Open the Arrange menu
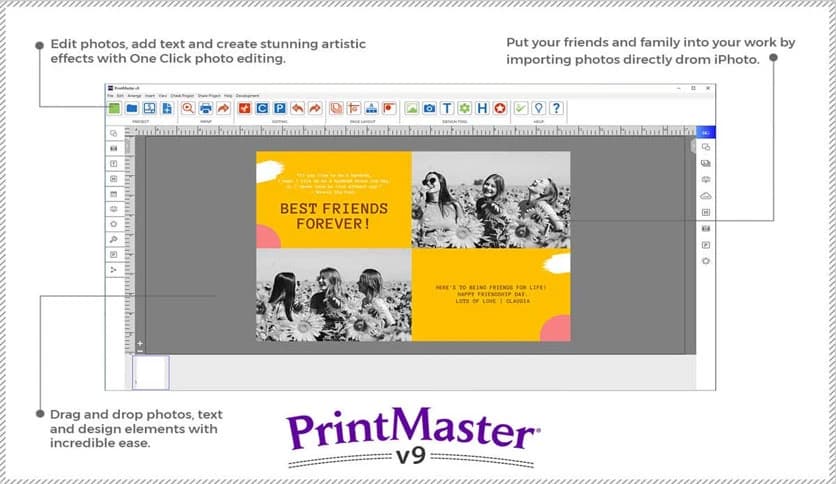The width and height of the screenshot is (836, 484). click(134, 96)
